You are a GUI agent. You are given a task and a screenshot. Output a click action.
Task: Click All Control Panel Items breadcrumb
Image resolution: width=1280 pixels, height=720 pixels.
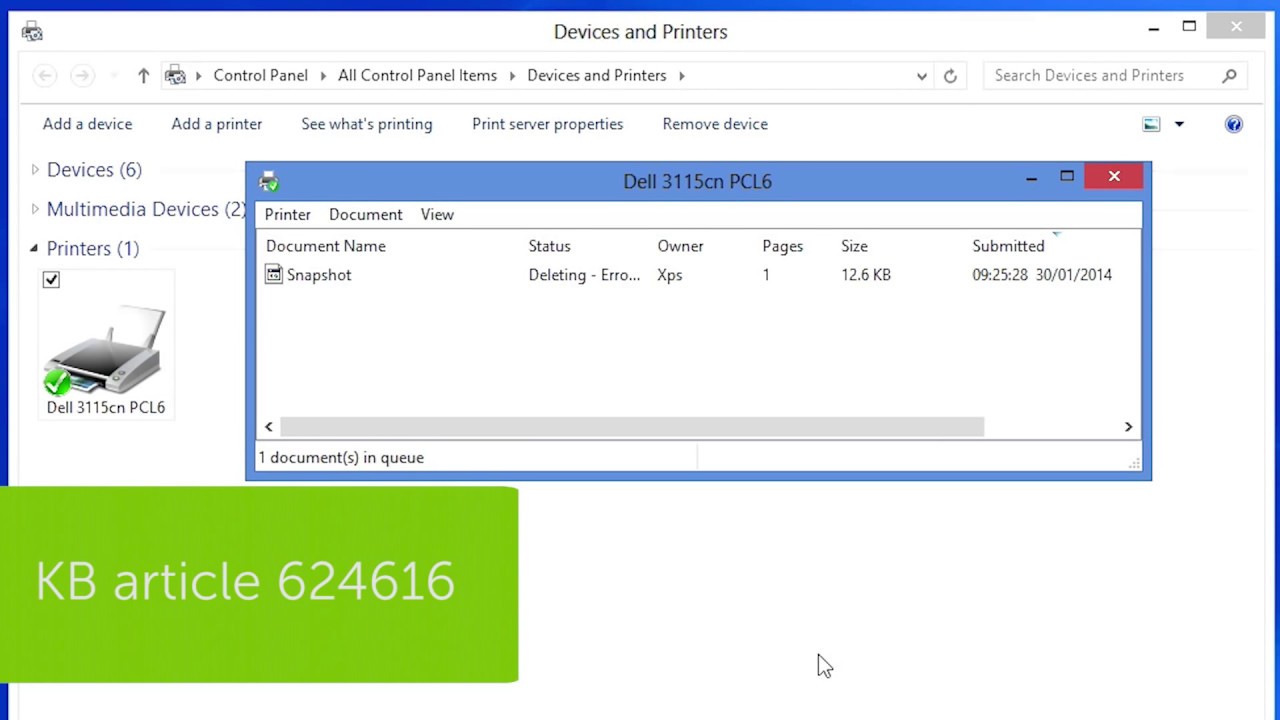(417, 75)
